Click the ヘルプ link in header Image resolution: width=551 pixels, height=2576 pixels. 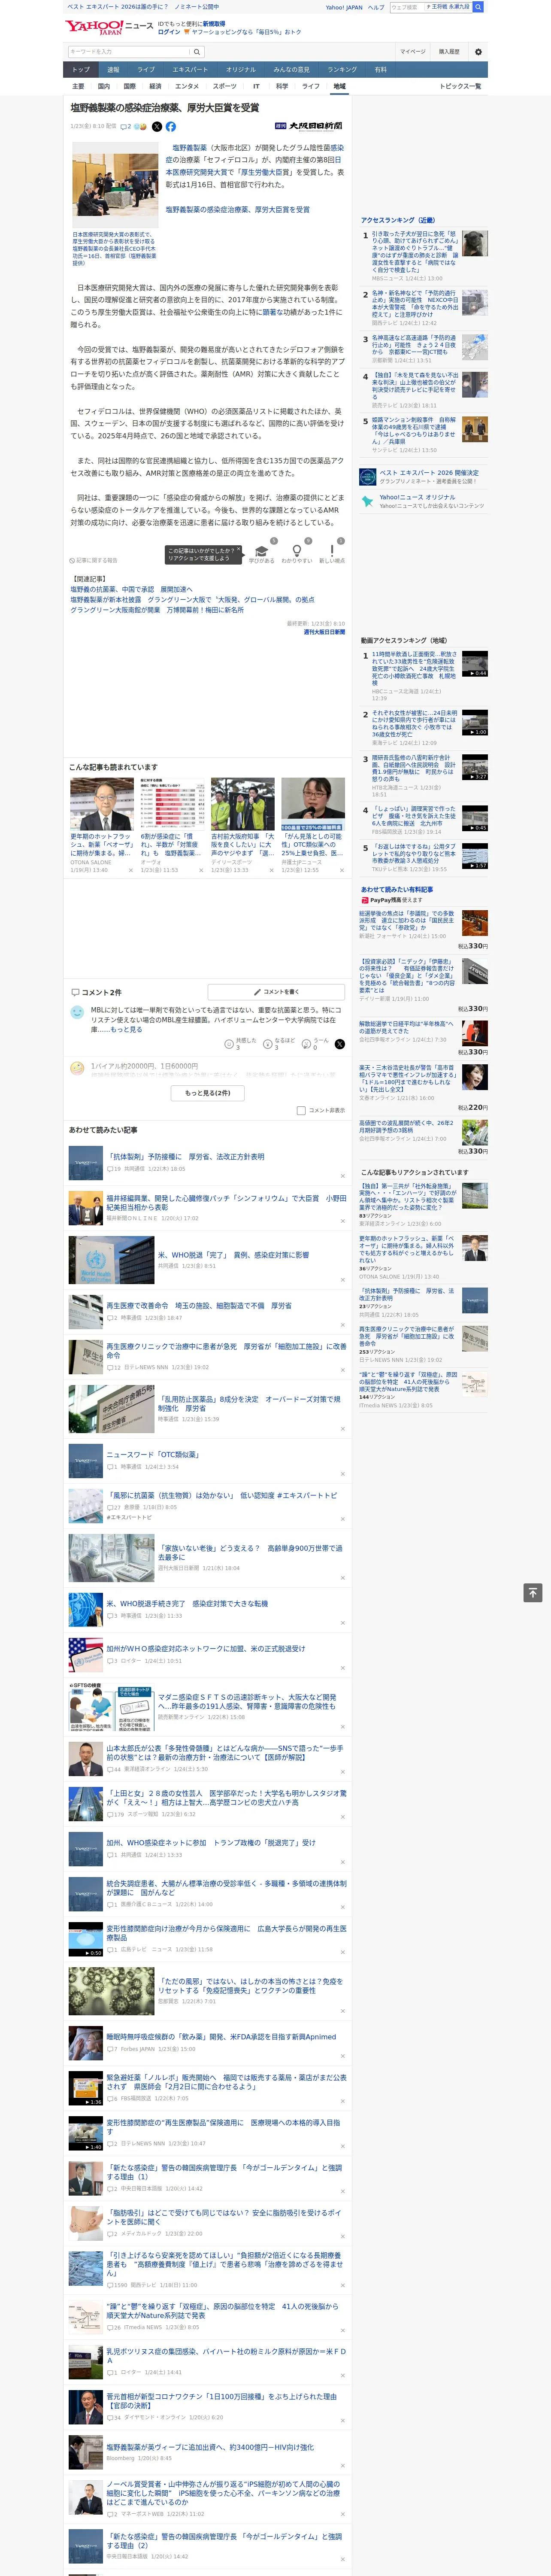coord(375,7)
